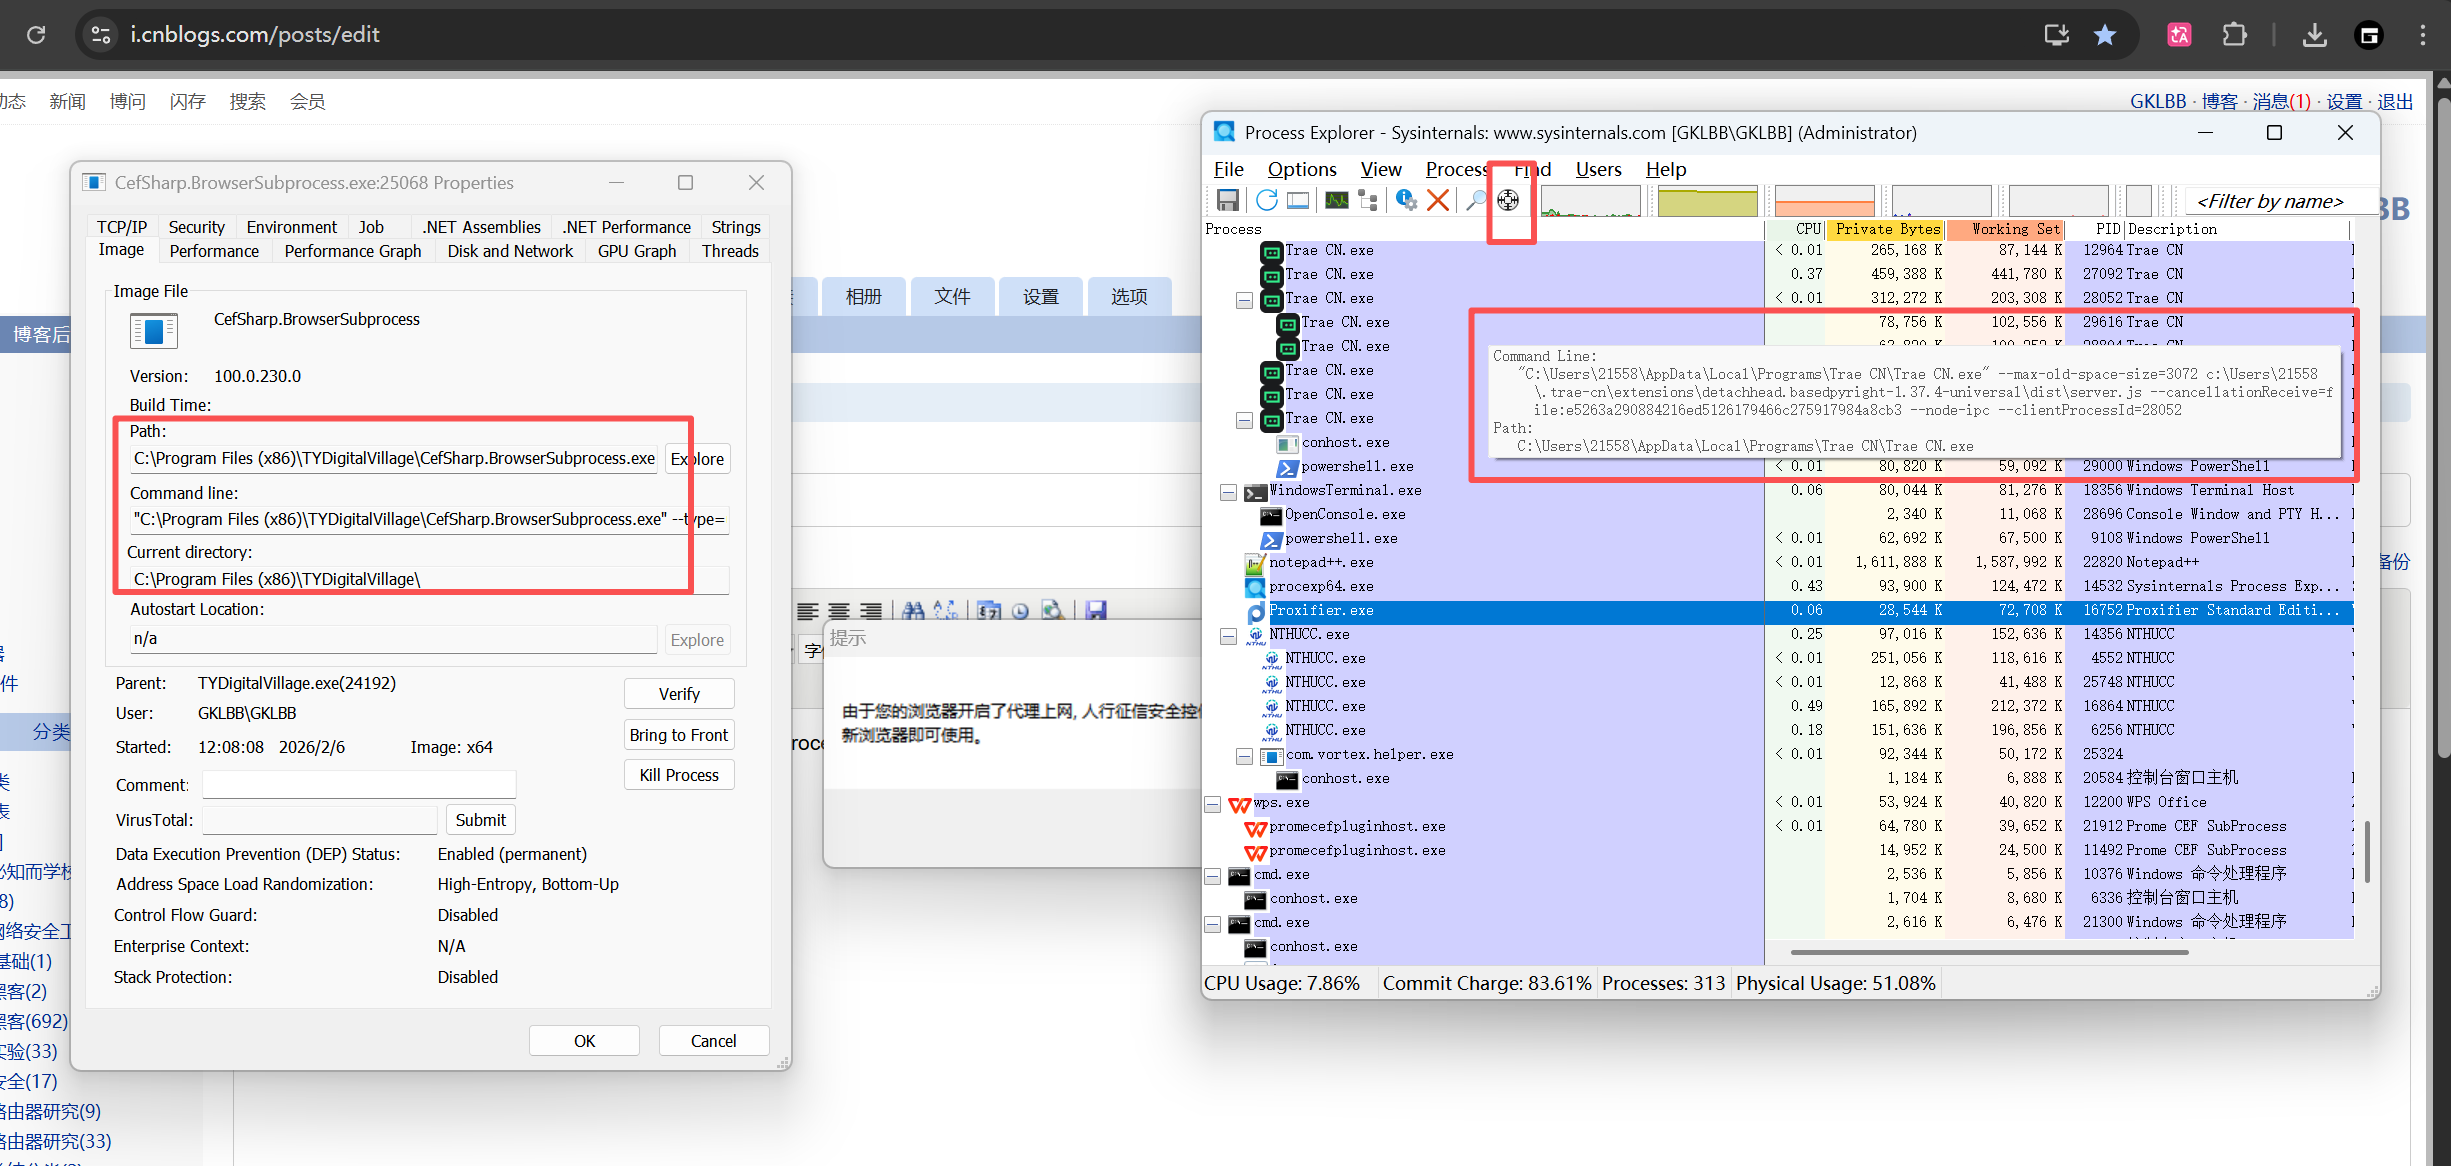Collapse the wps.exe process tree node
This screenshot has width=2451, height=1166.
tap(1212, 803)
